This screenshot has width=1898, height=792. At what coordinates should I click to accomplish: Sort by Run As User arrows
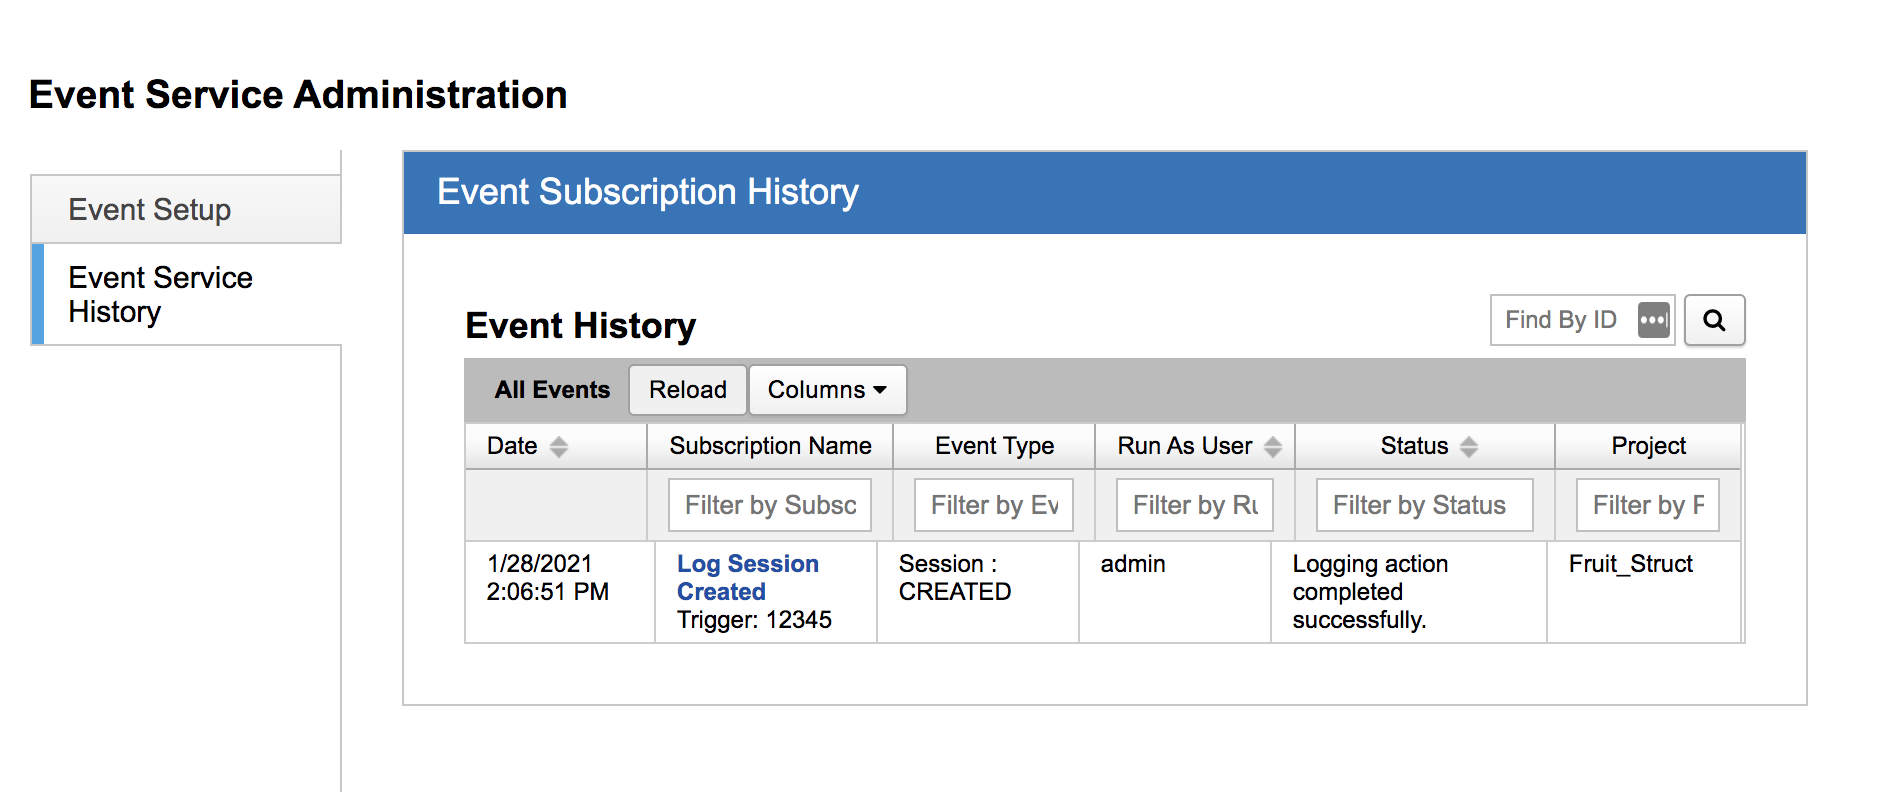1272,447
